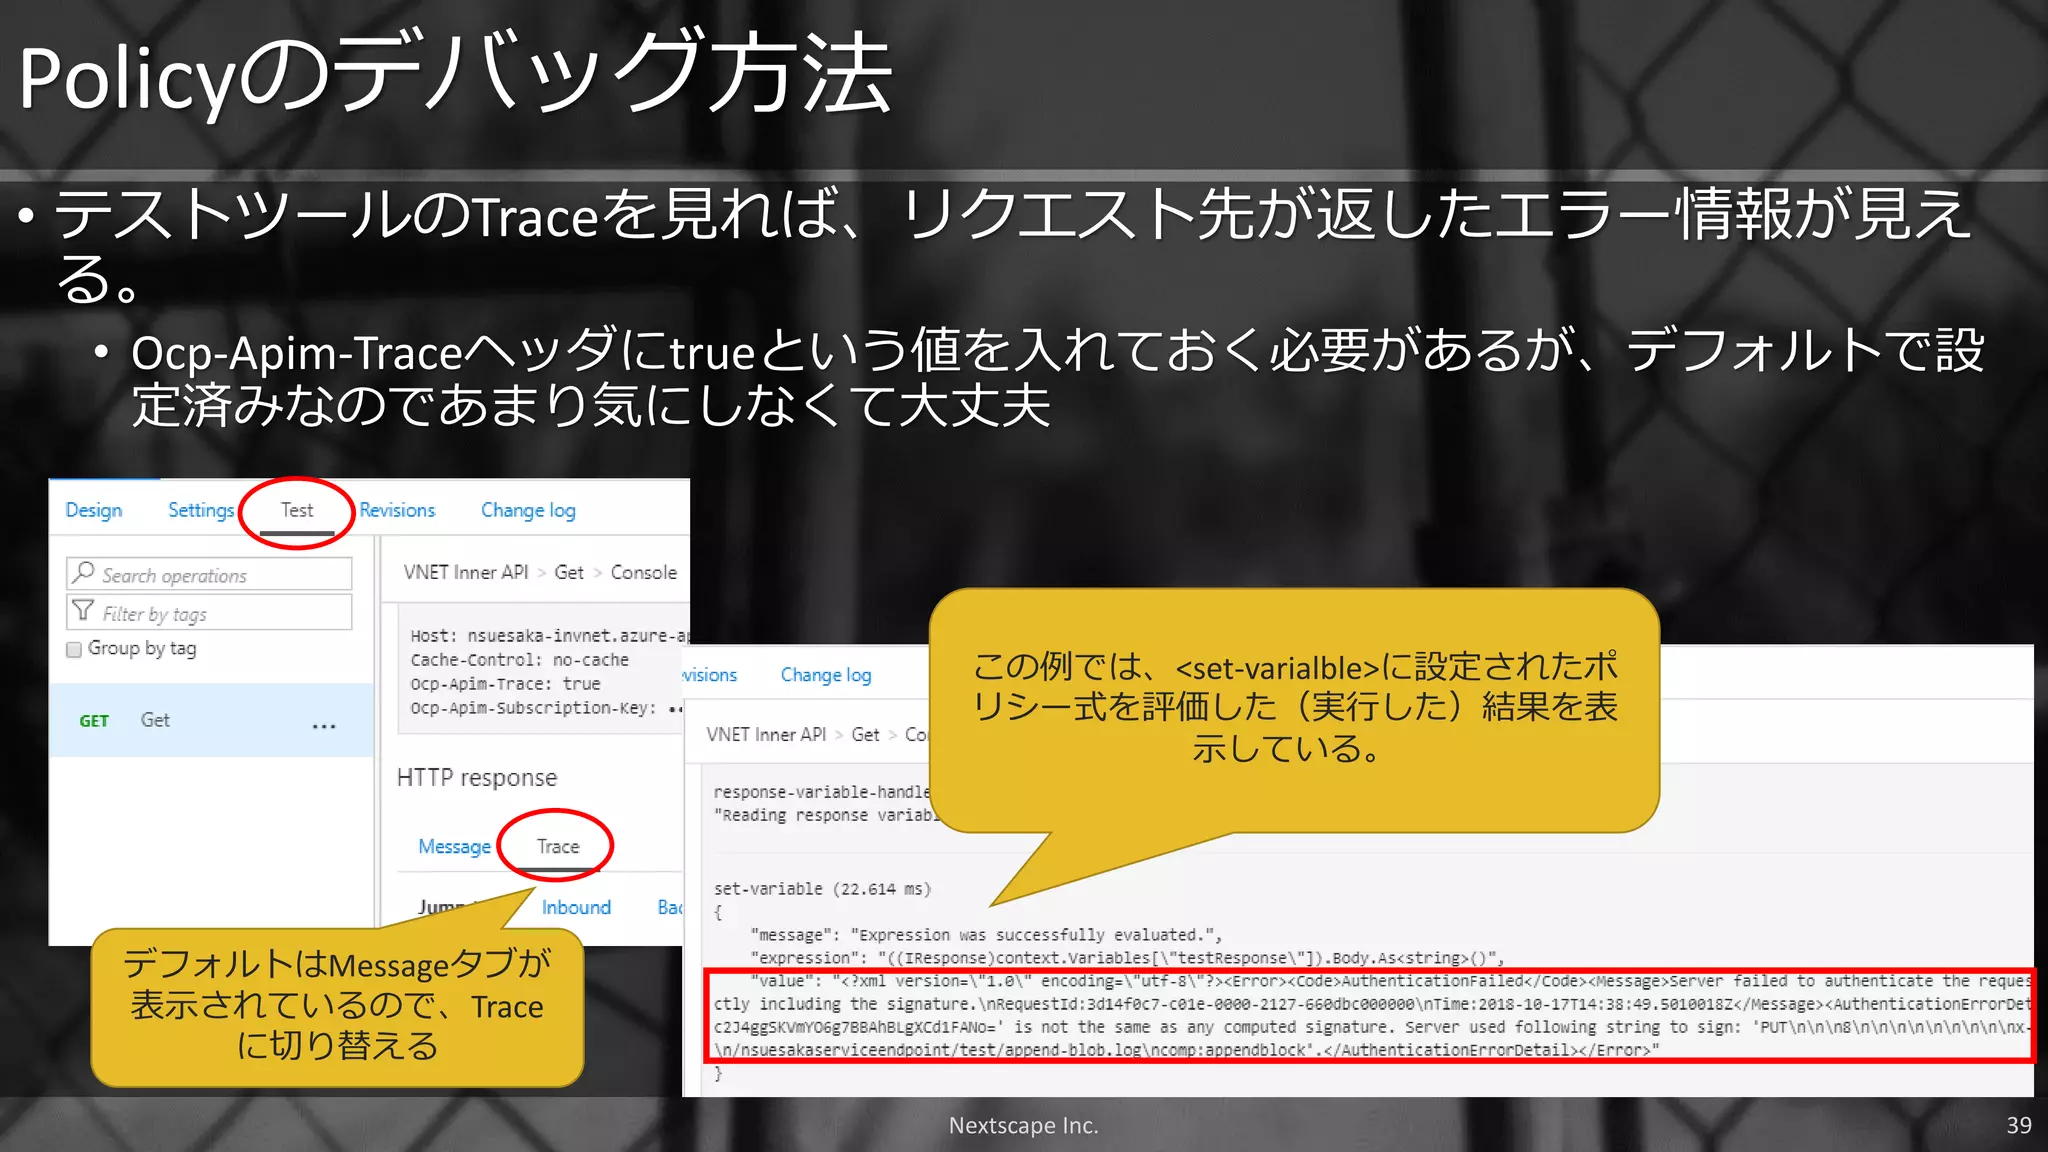Jump to the Inbound trace section
This screenshot has height=1152, width=2048.
pyautogui.click(x=576, y=907)
